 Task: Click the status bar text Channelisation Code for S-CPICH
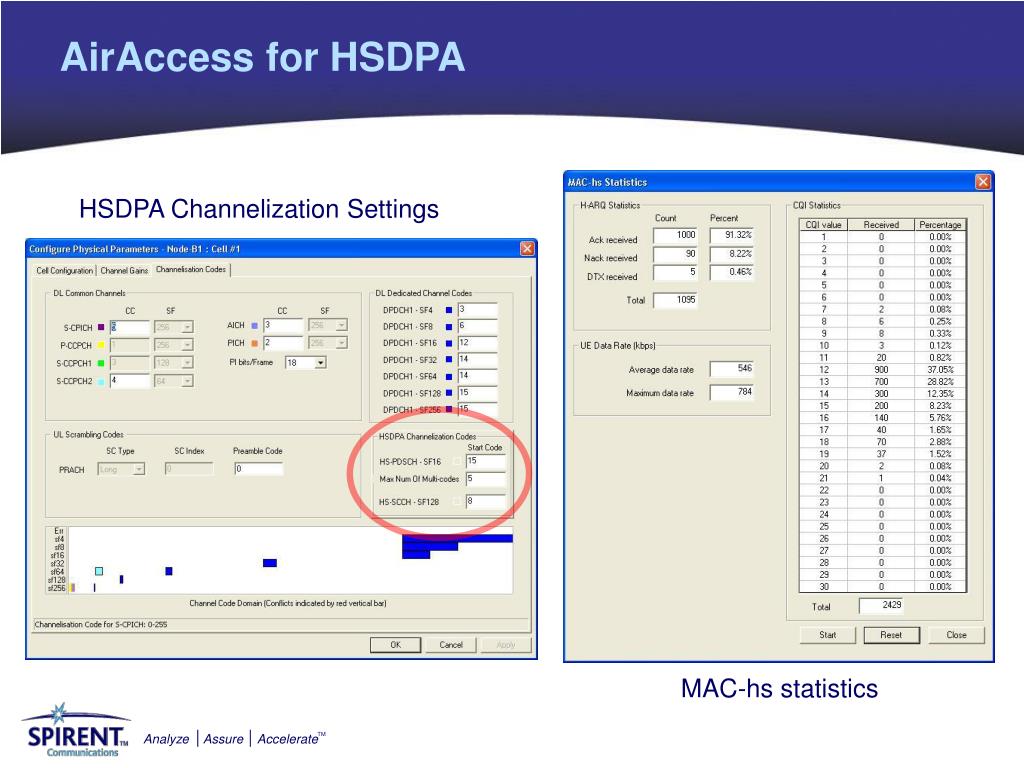(101, 624)
